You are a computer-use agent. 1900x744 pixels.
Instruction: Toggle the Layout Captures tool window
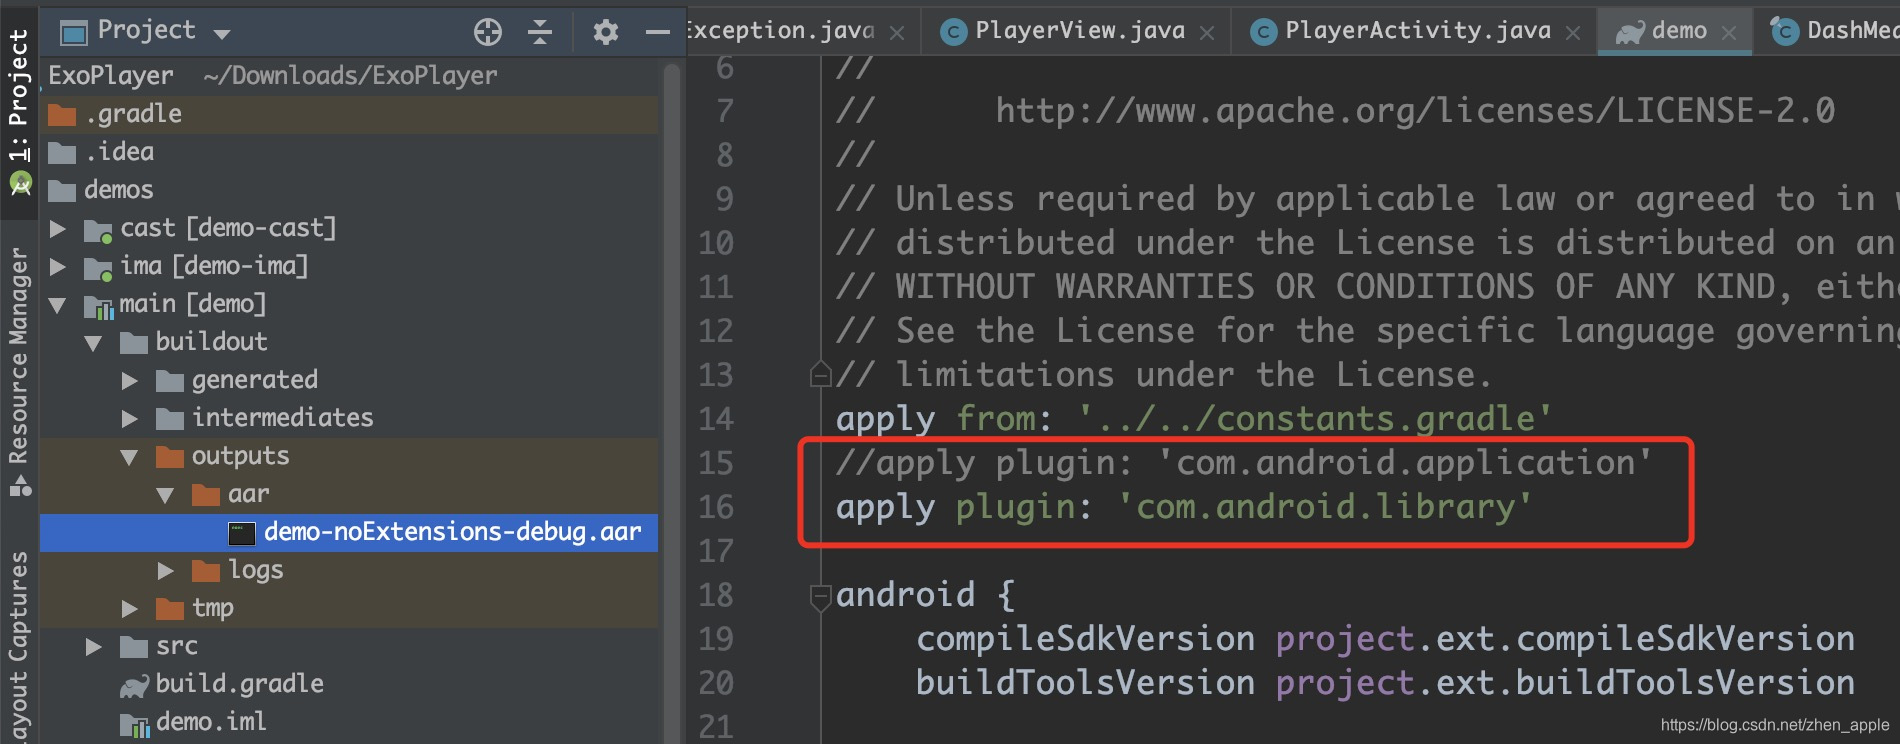coord(19,645)
